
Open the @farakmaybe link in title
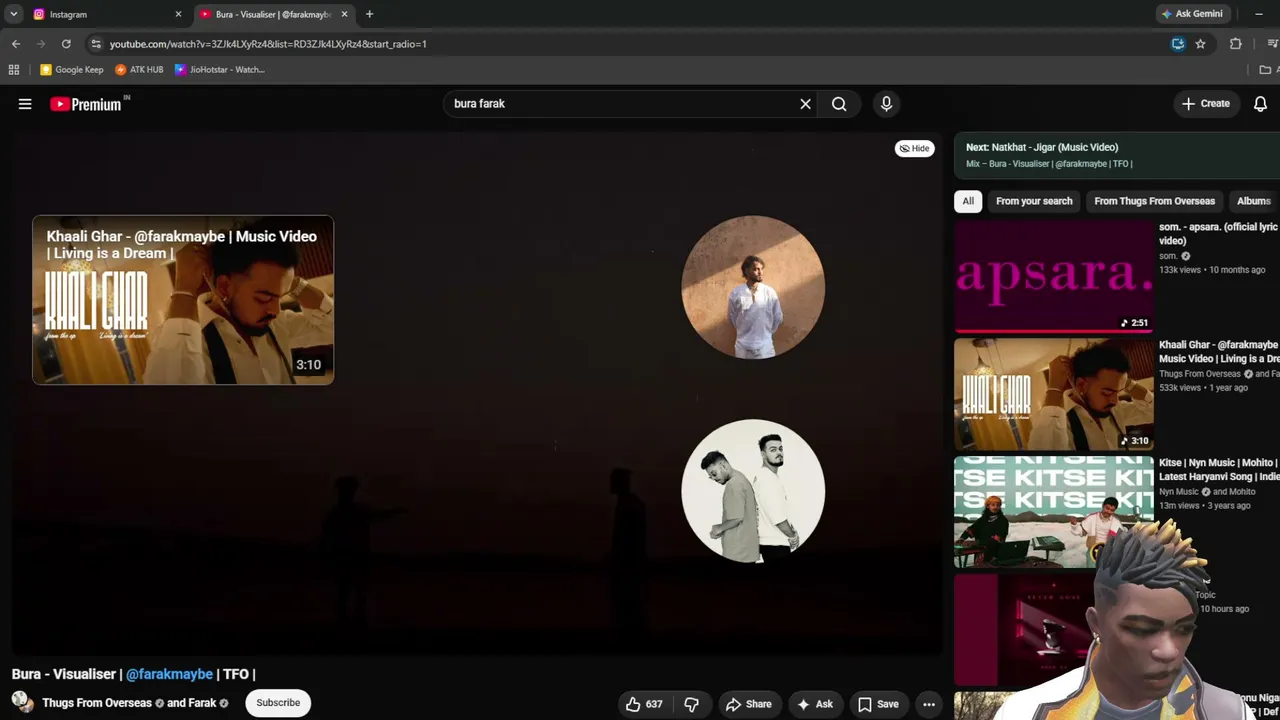(x=169, y=674)
